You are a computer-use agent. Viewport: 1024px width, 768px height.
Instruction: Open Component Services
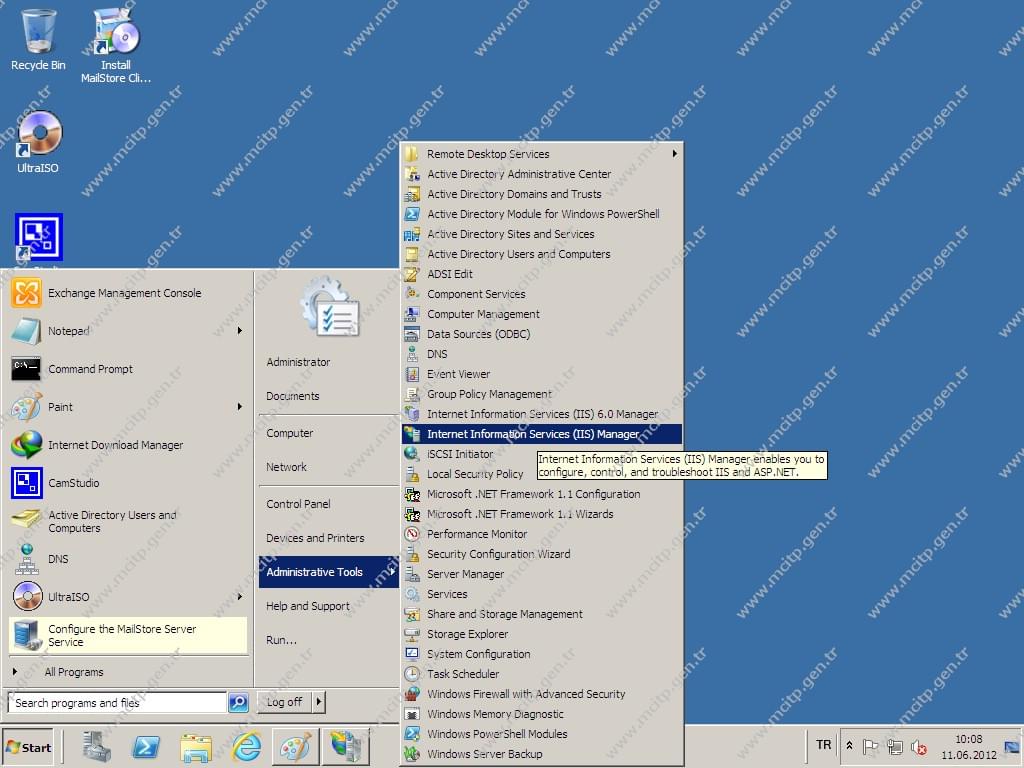542,295
